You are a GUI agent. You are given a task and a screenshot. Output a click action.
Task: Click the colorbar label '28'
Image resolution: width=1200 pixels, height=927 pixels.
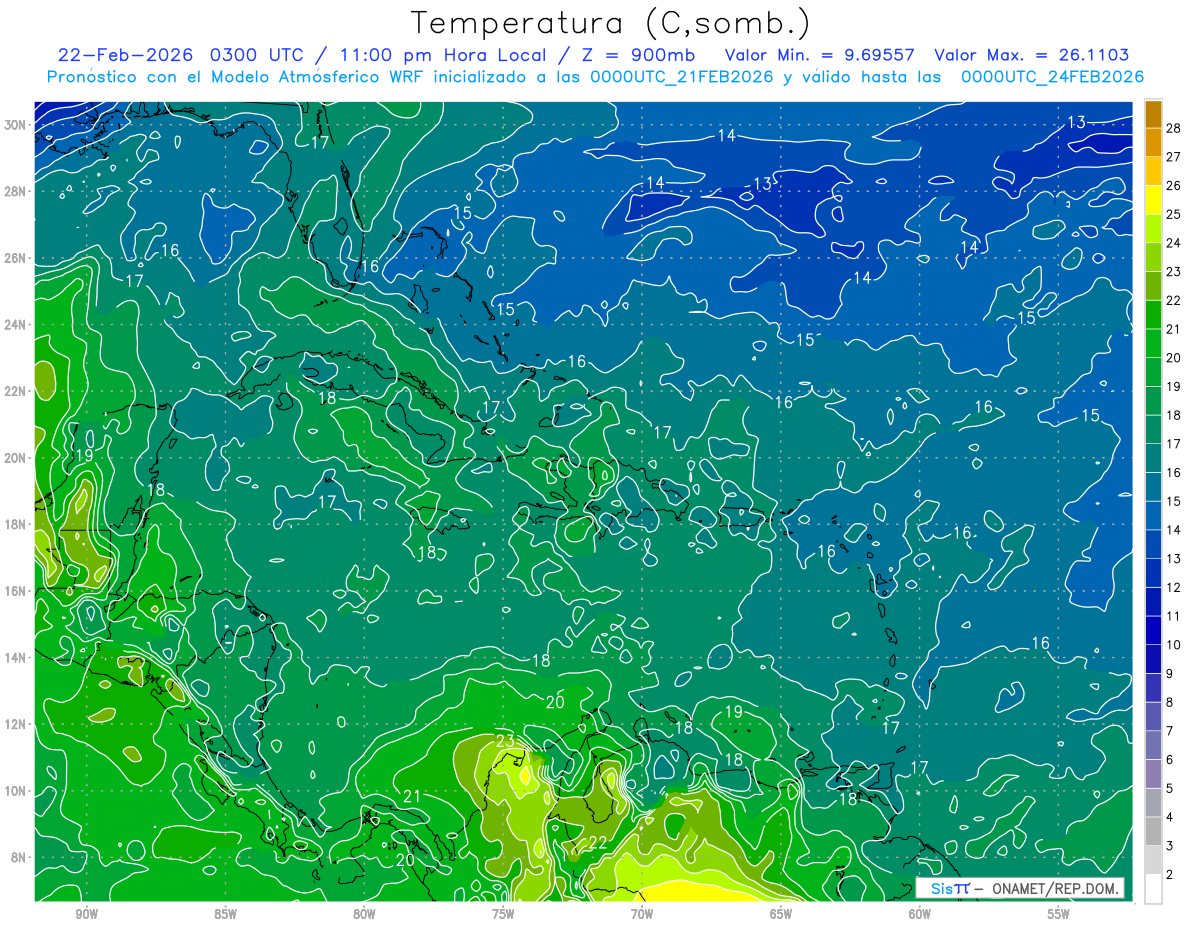point(1174,128)
